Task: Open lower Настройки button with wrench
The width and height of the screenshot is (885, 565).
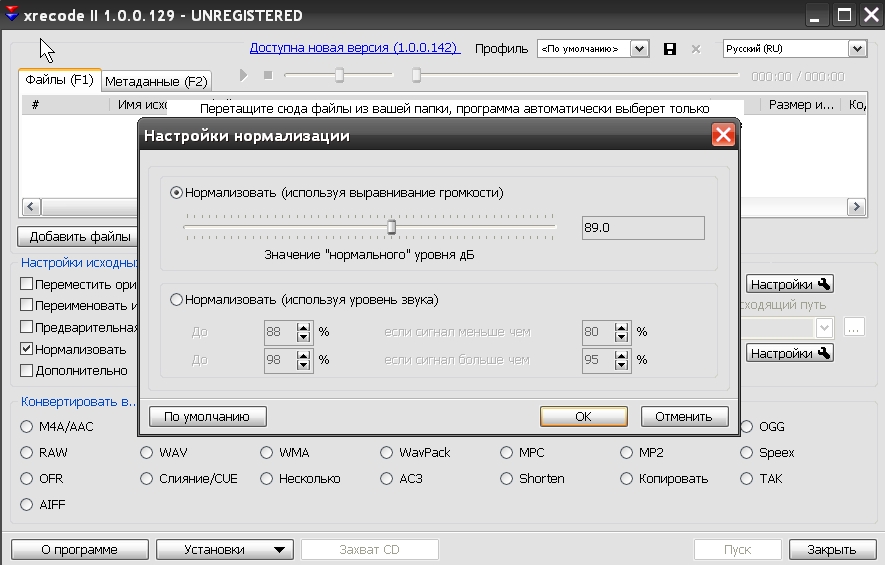Action: coord(790,353)
